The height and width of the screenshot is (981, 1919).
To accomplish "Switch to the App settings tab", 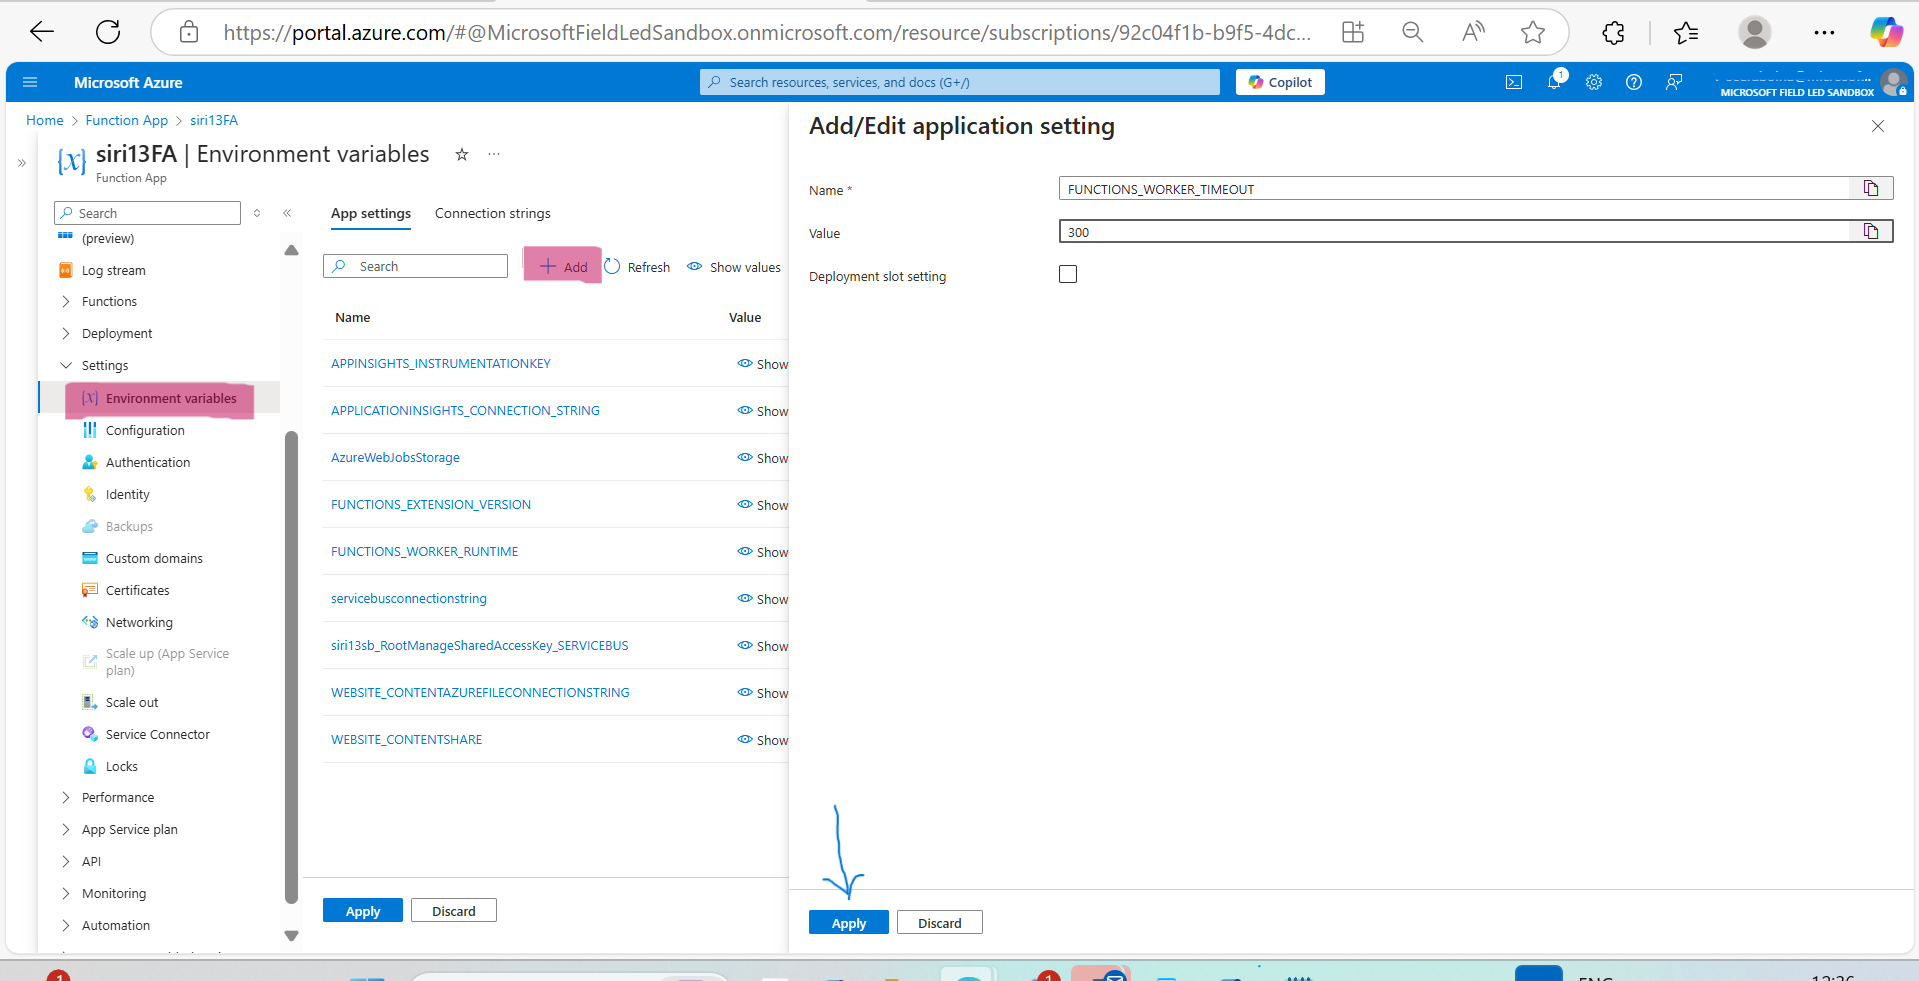I will [371, 214].
